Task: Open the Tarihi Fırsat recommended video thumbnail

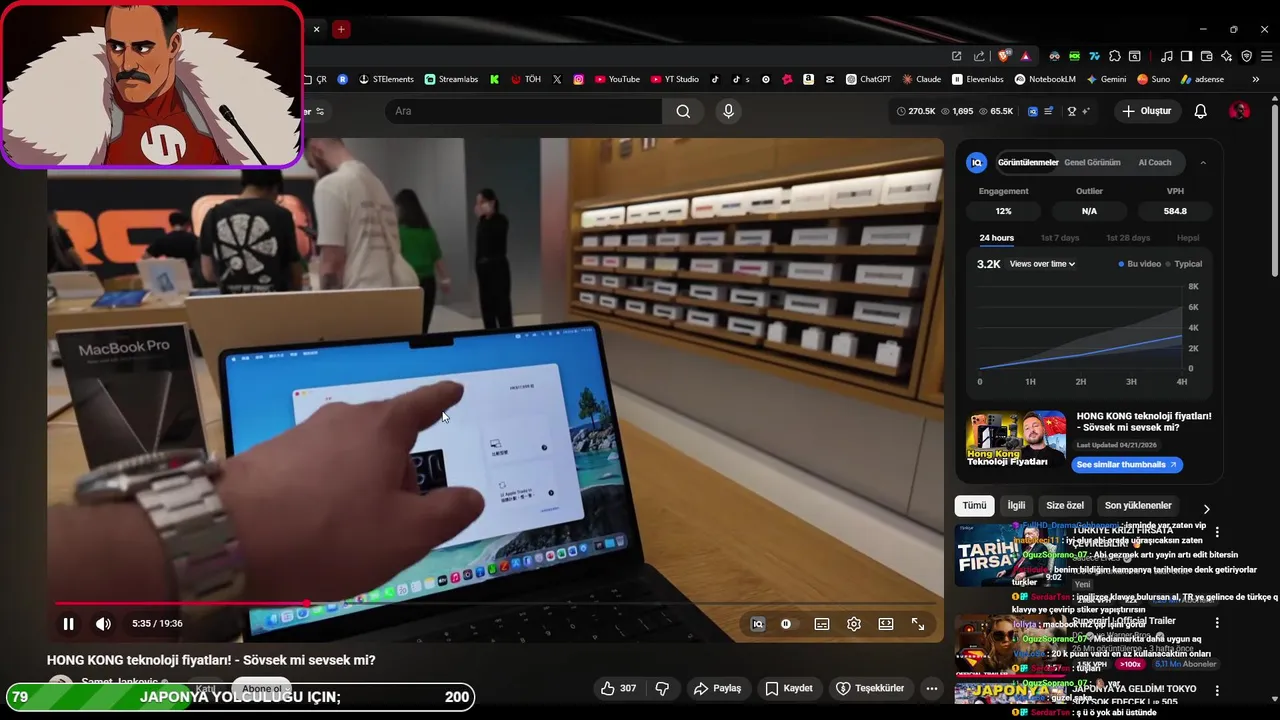Action: tap(1010, 555)
